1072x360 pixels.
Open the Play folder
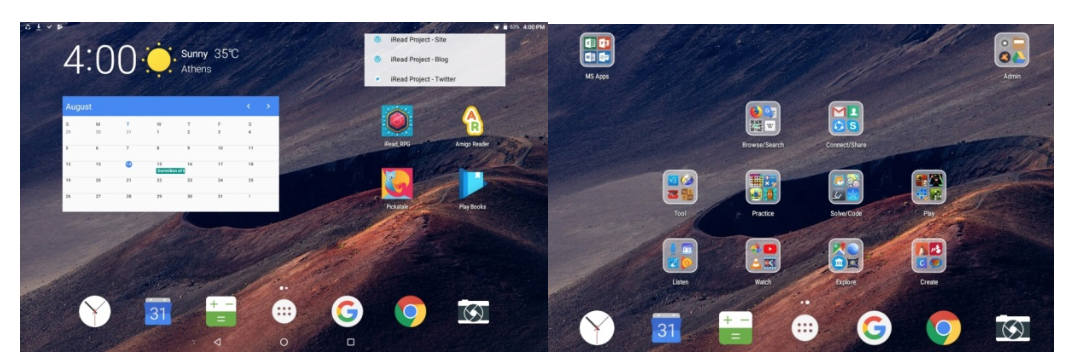coord(929,187)
